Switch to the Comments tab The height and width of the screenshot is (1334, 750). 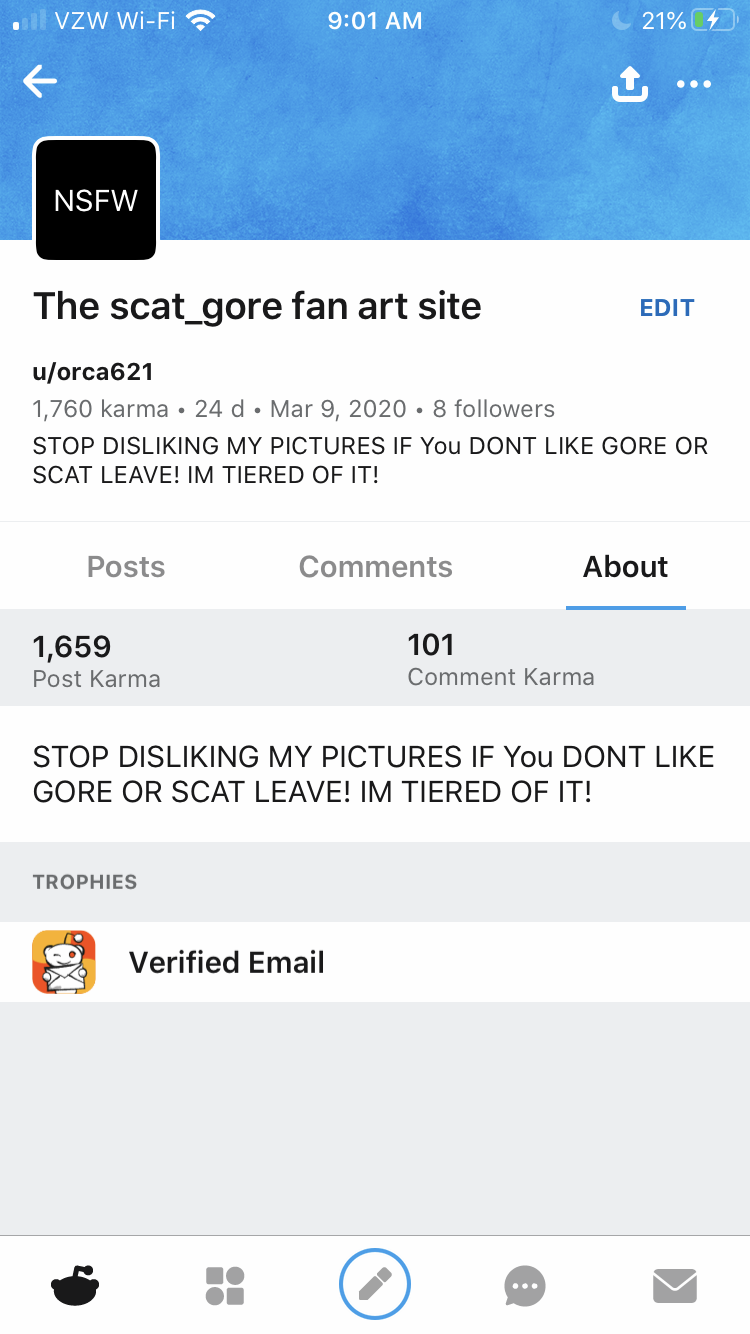pos(376,567)
